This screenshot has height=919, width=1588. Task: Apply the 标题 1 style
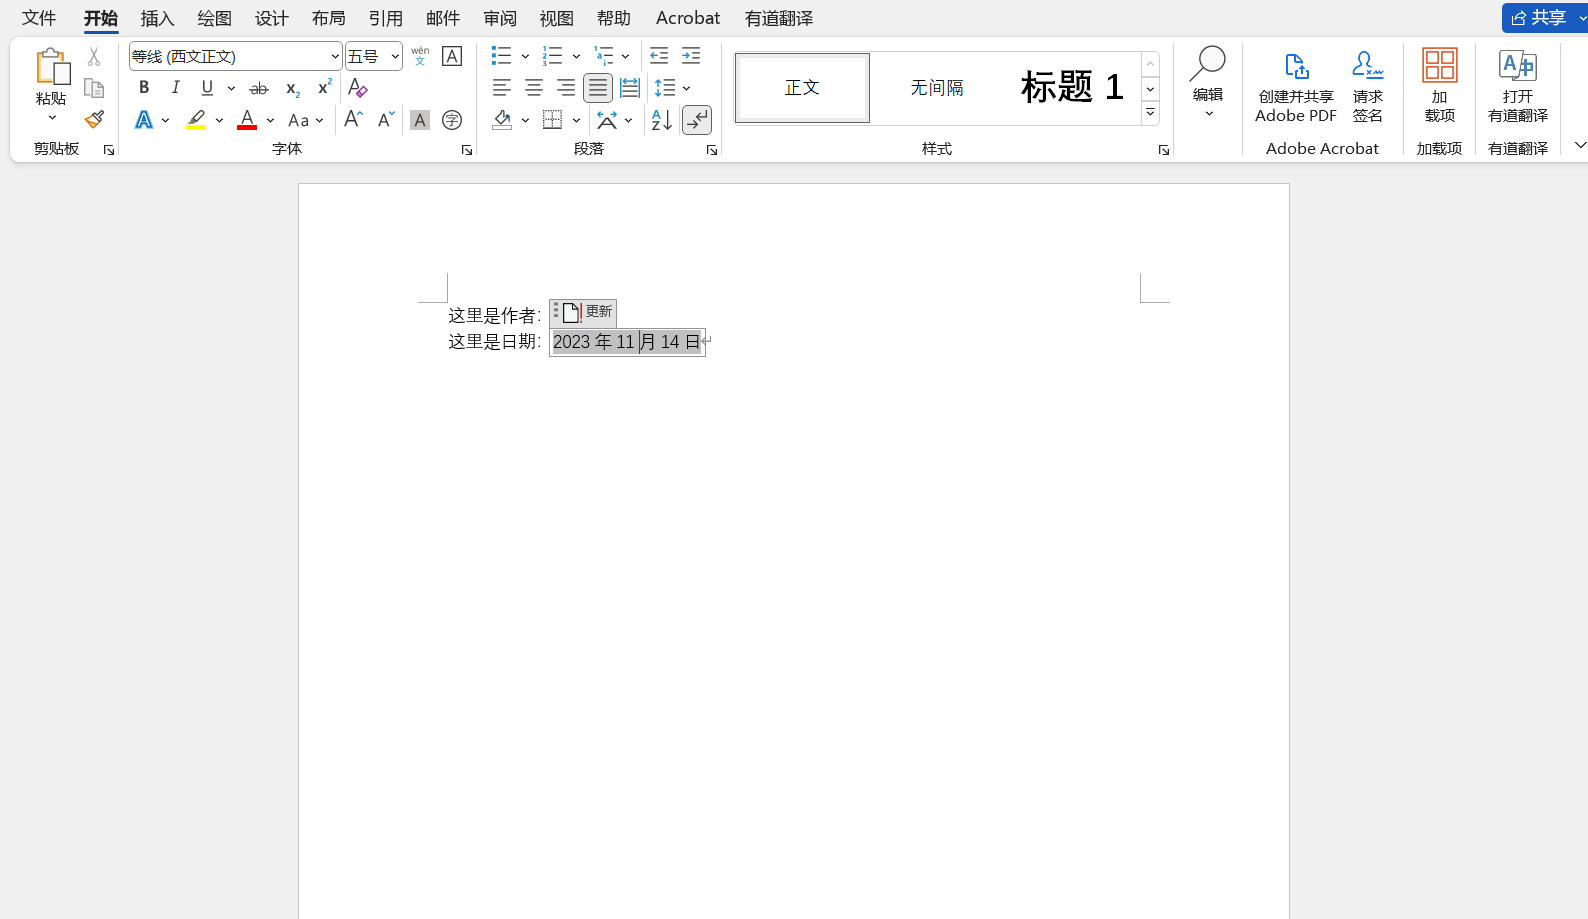point(1072,88)
